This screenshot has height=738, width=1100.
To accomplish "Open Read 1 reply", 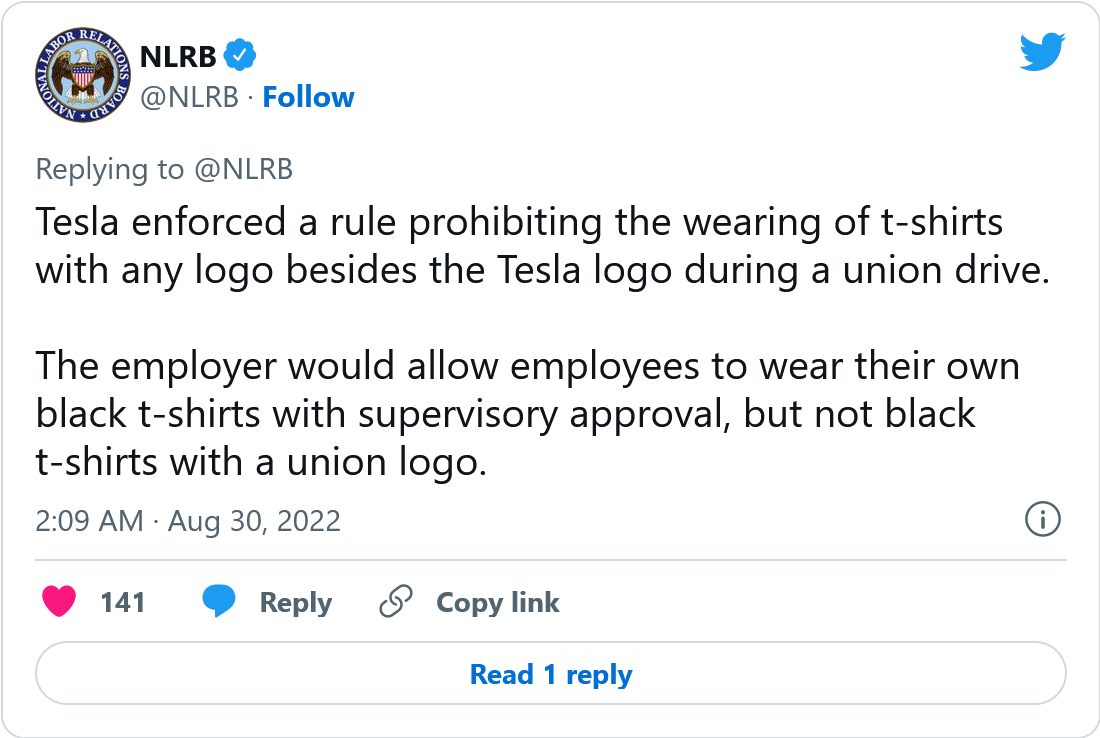I will (x=551, y=673).
